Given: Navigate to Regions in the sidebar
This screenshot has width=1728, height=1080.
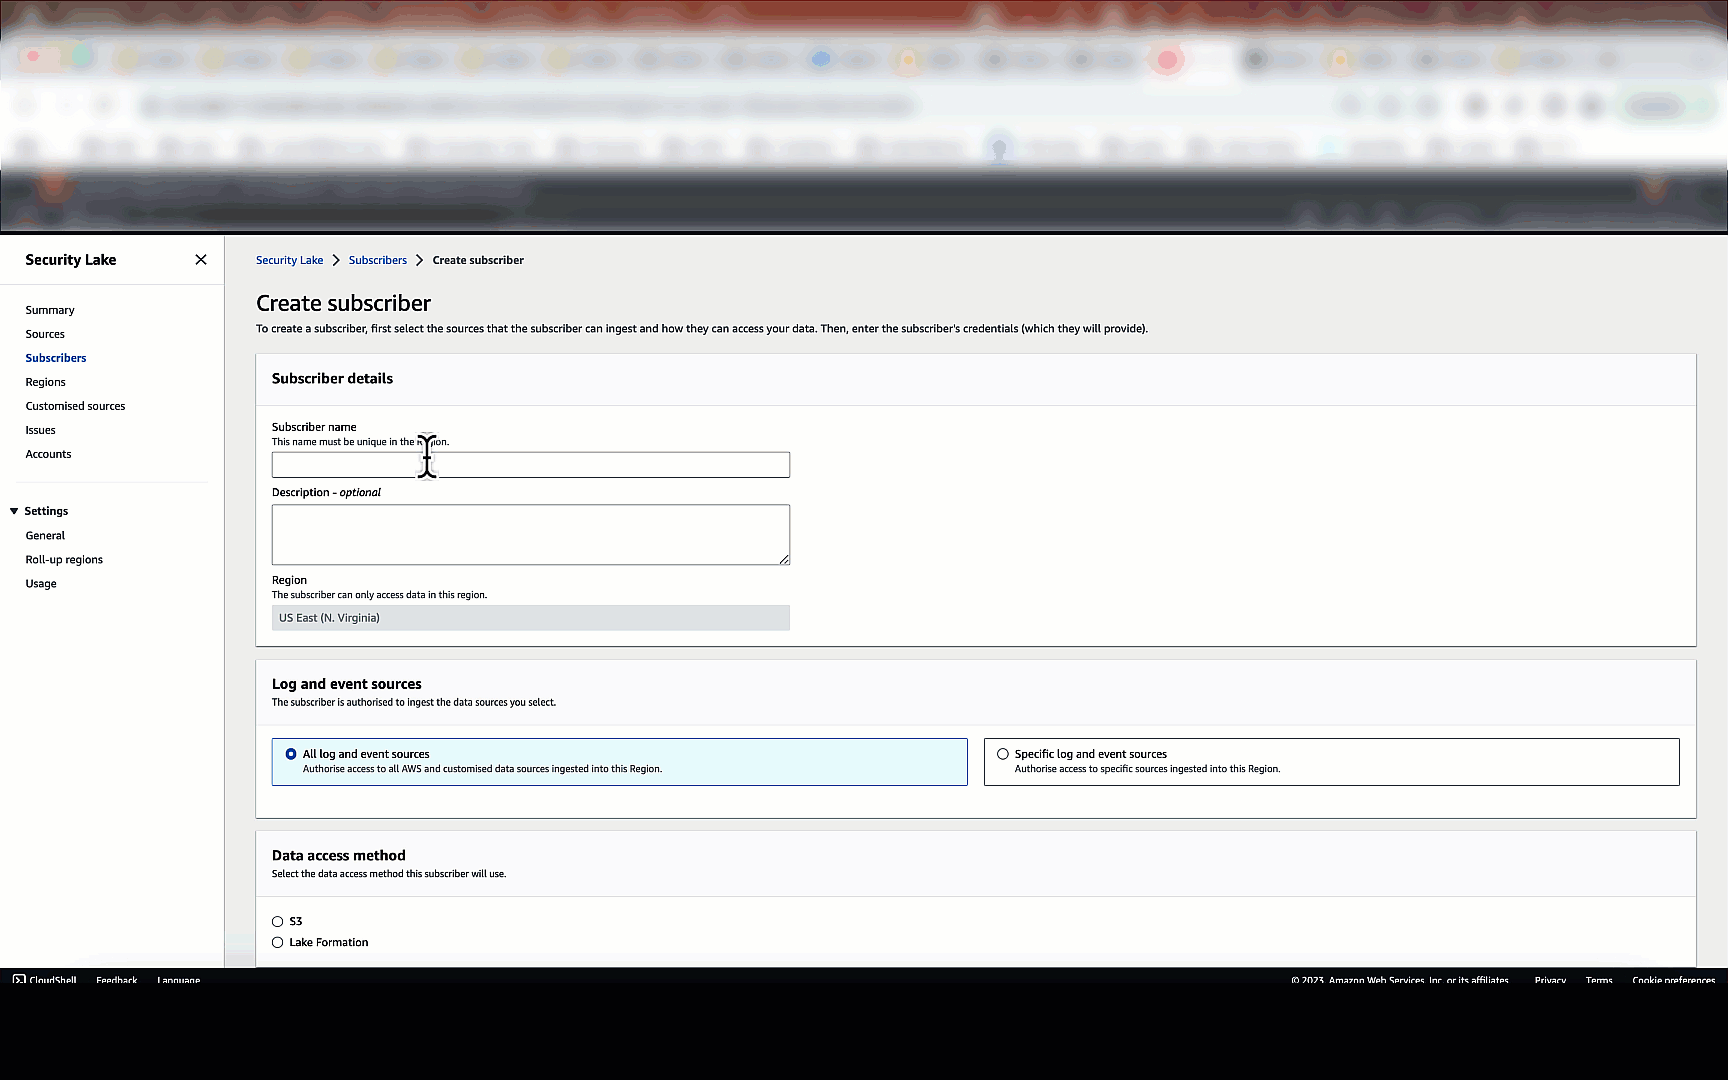Looking at the screenshot, I should pos(46,382).
